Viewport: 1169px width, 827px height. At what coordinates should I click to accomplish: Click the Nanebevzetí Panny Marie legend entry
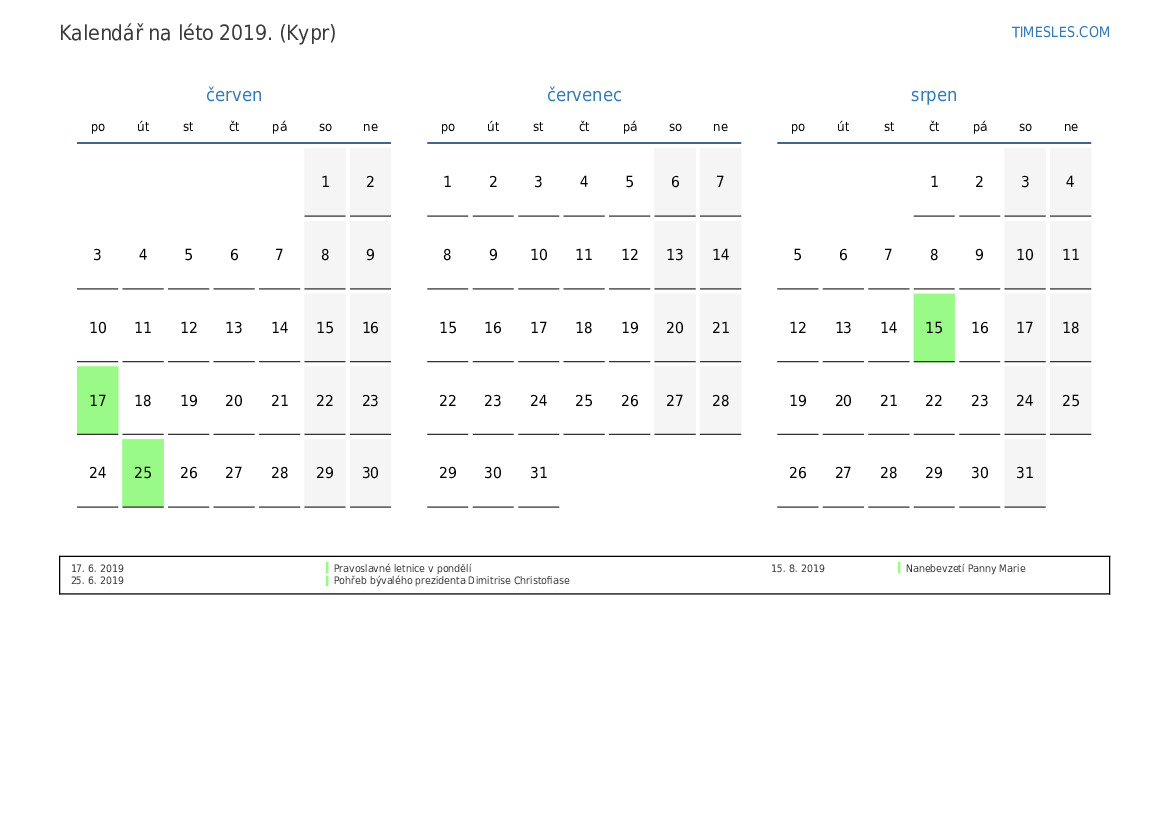[965, 569]
